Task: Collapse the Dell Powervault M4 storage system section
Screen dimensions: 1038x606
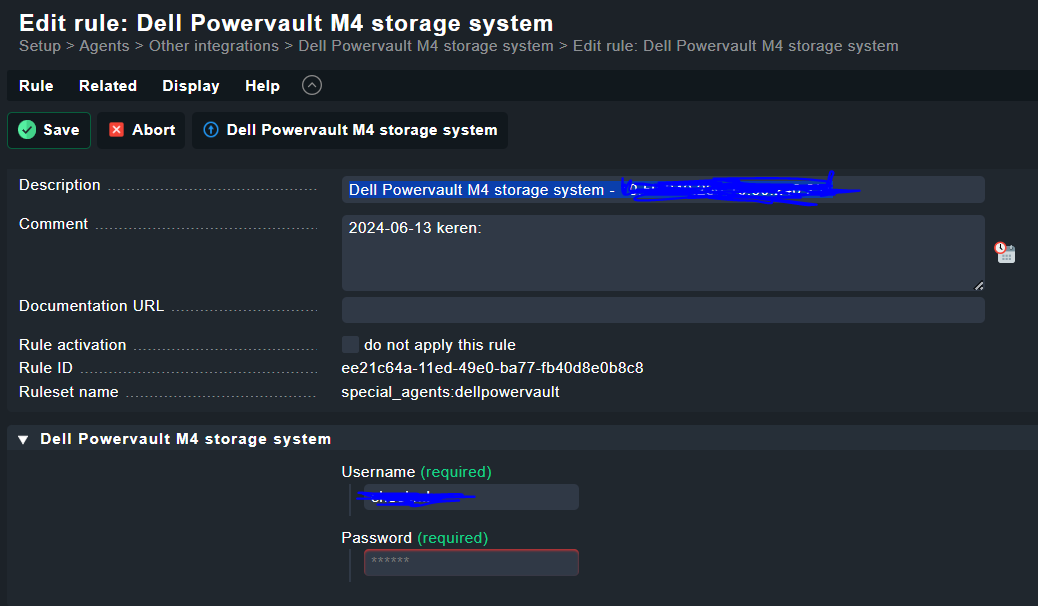Action: point(23,440)
